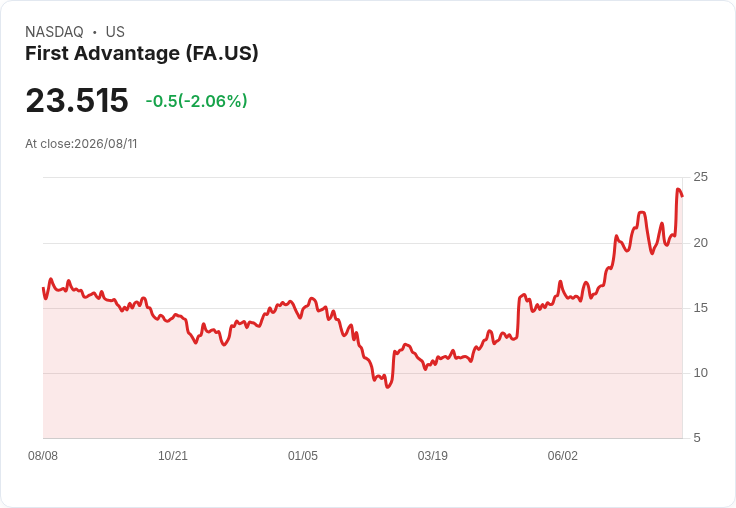736x508 pixels.
Task: Click the chart's lowest trough near 9
Action: tap(388, 387)
